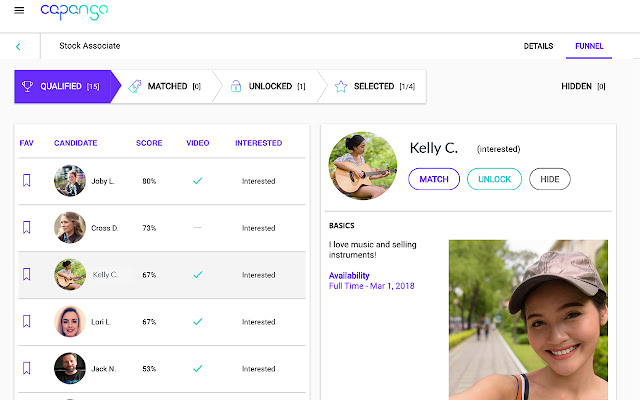Switch to the Details tab
The height and width of the screenshot is (400, 640).
point(538,46)
